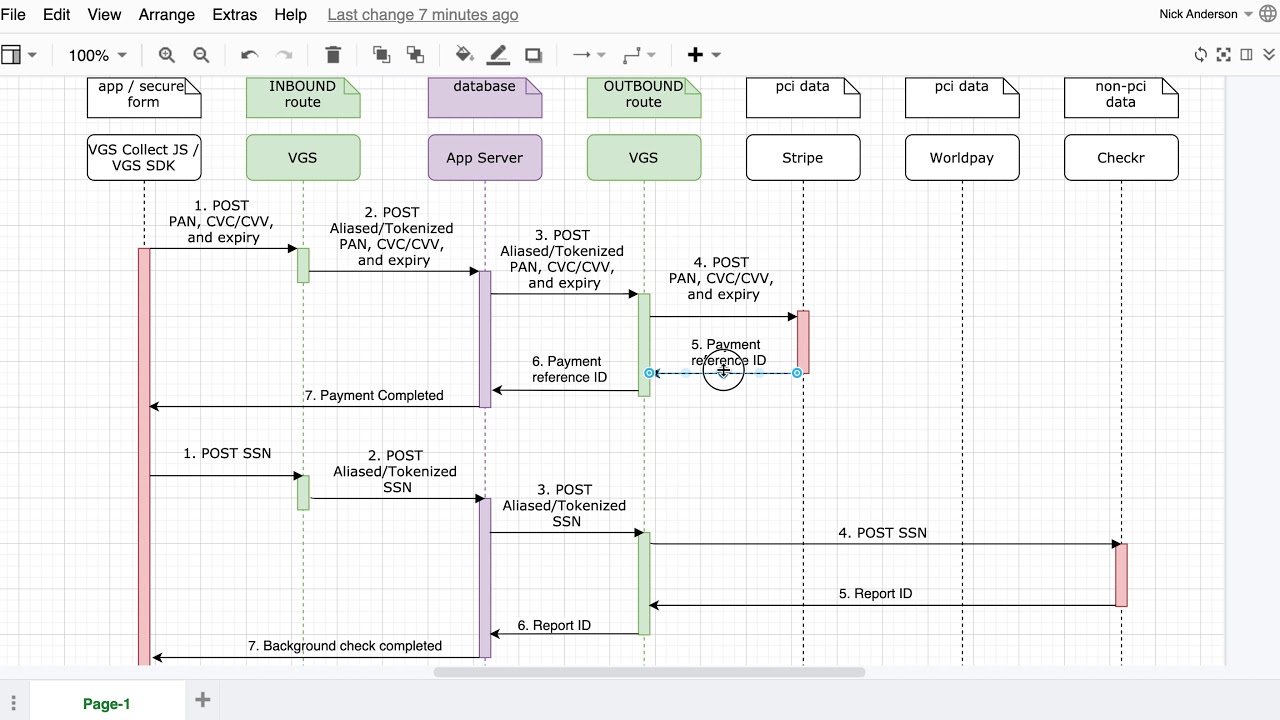1280x720 pixels.
Task: Open the Arrange menu
Action: coord(167,15)
